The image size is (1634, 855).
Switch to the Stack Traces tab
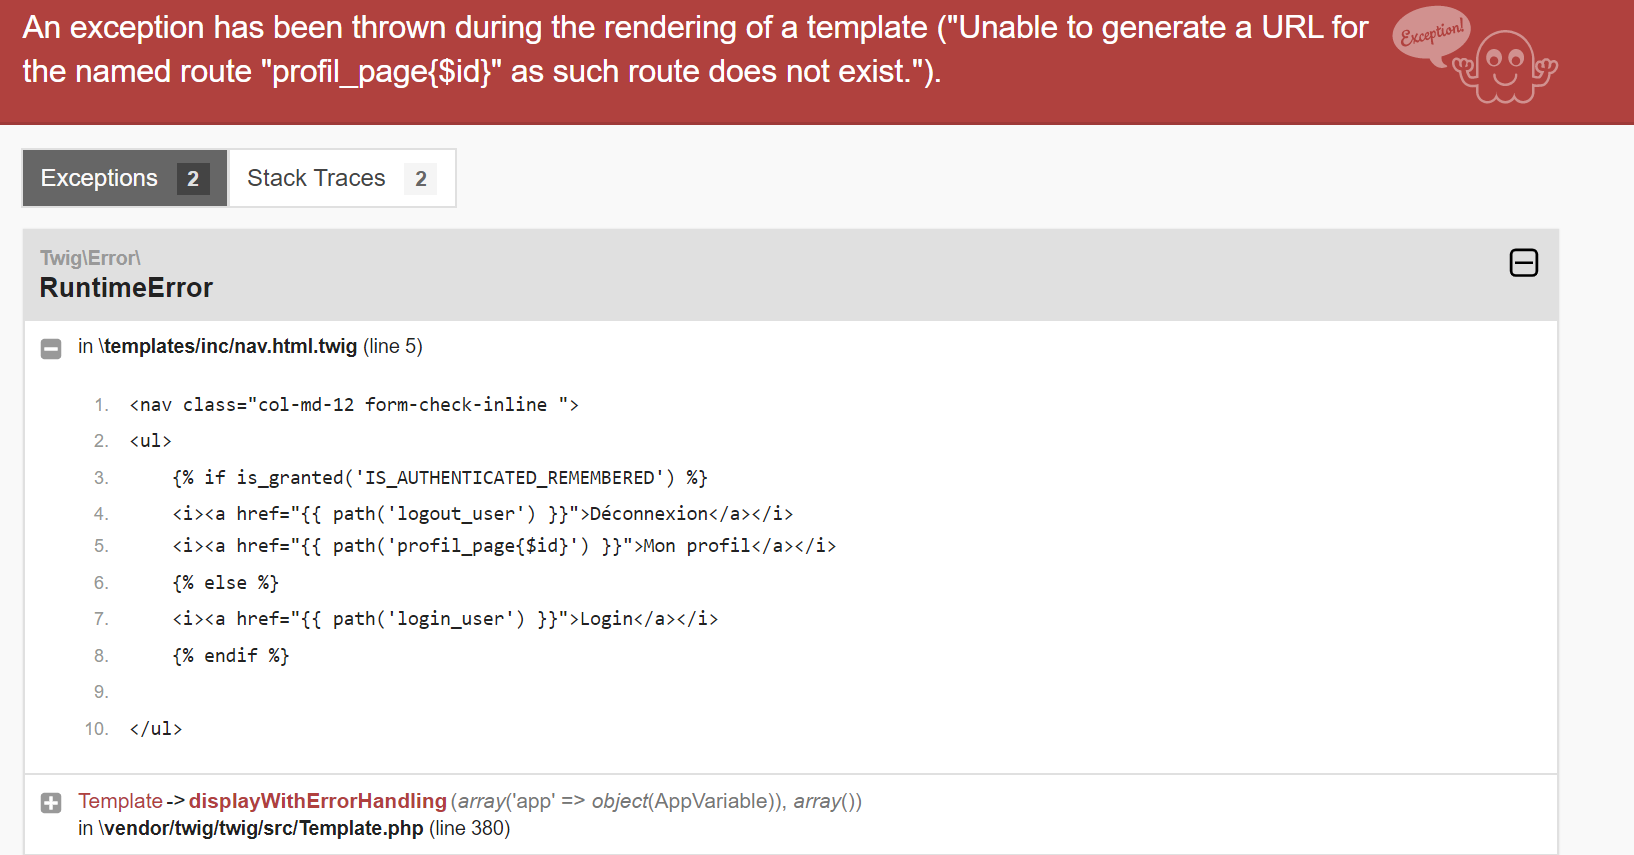pos(342,178)
